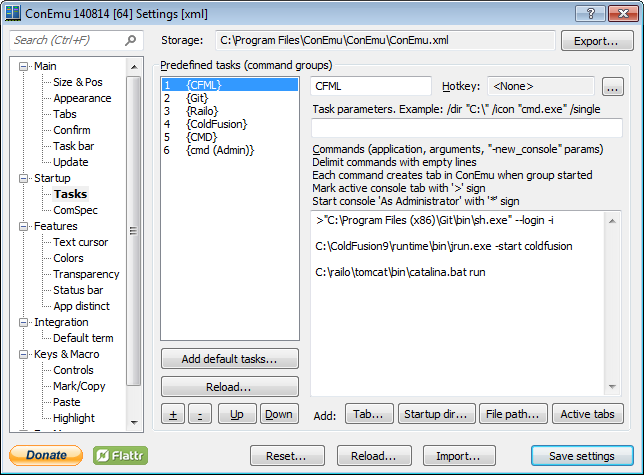This screenshot has height=475, width=644.
Task: Collapse the Startup tree node
Action: click(x=24, y=178)
